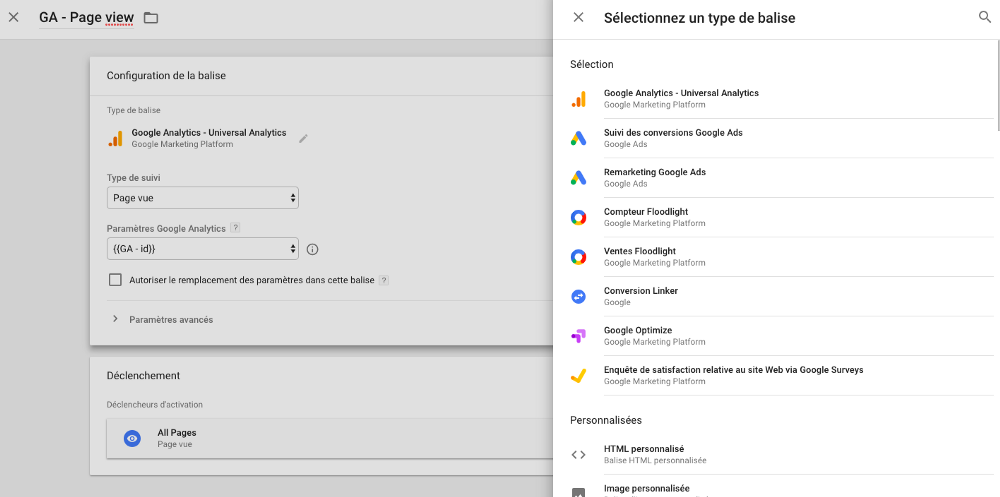Click the Déclencheurs d'activation label

click(x=155, y=404)
